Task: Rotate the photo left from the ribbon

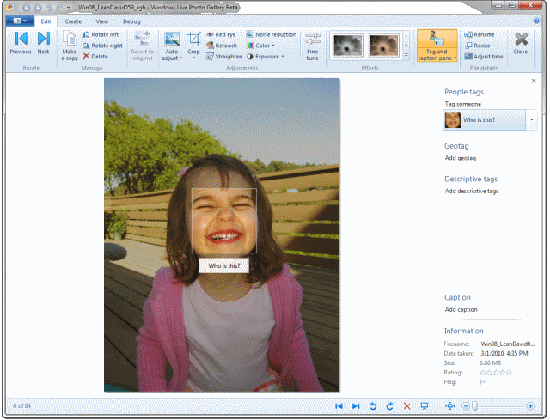Action: (101, 34)
